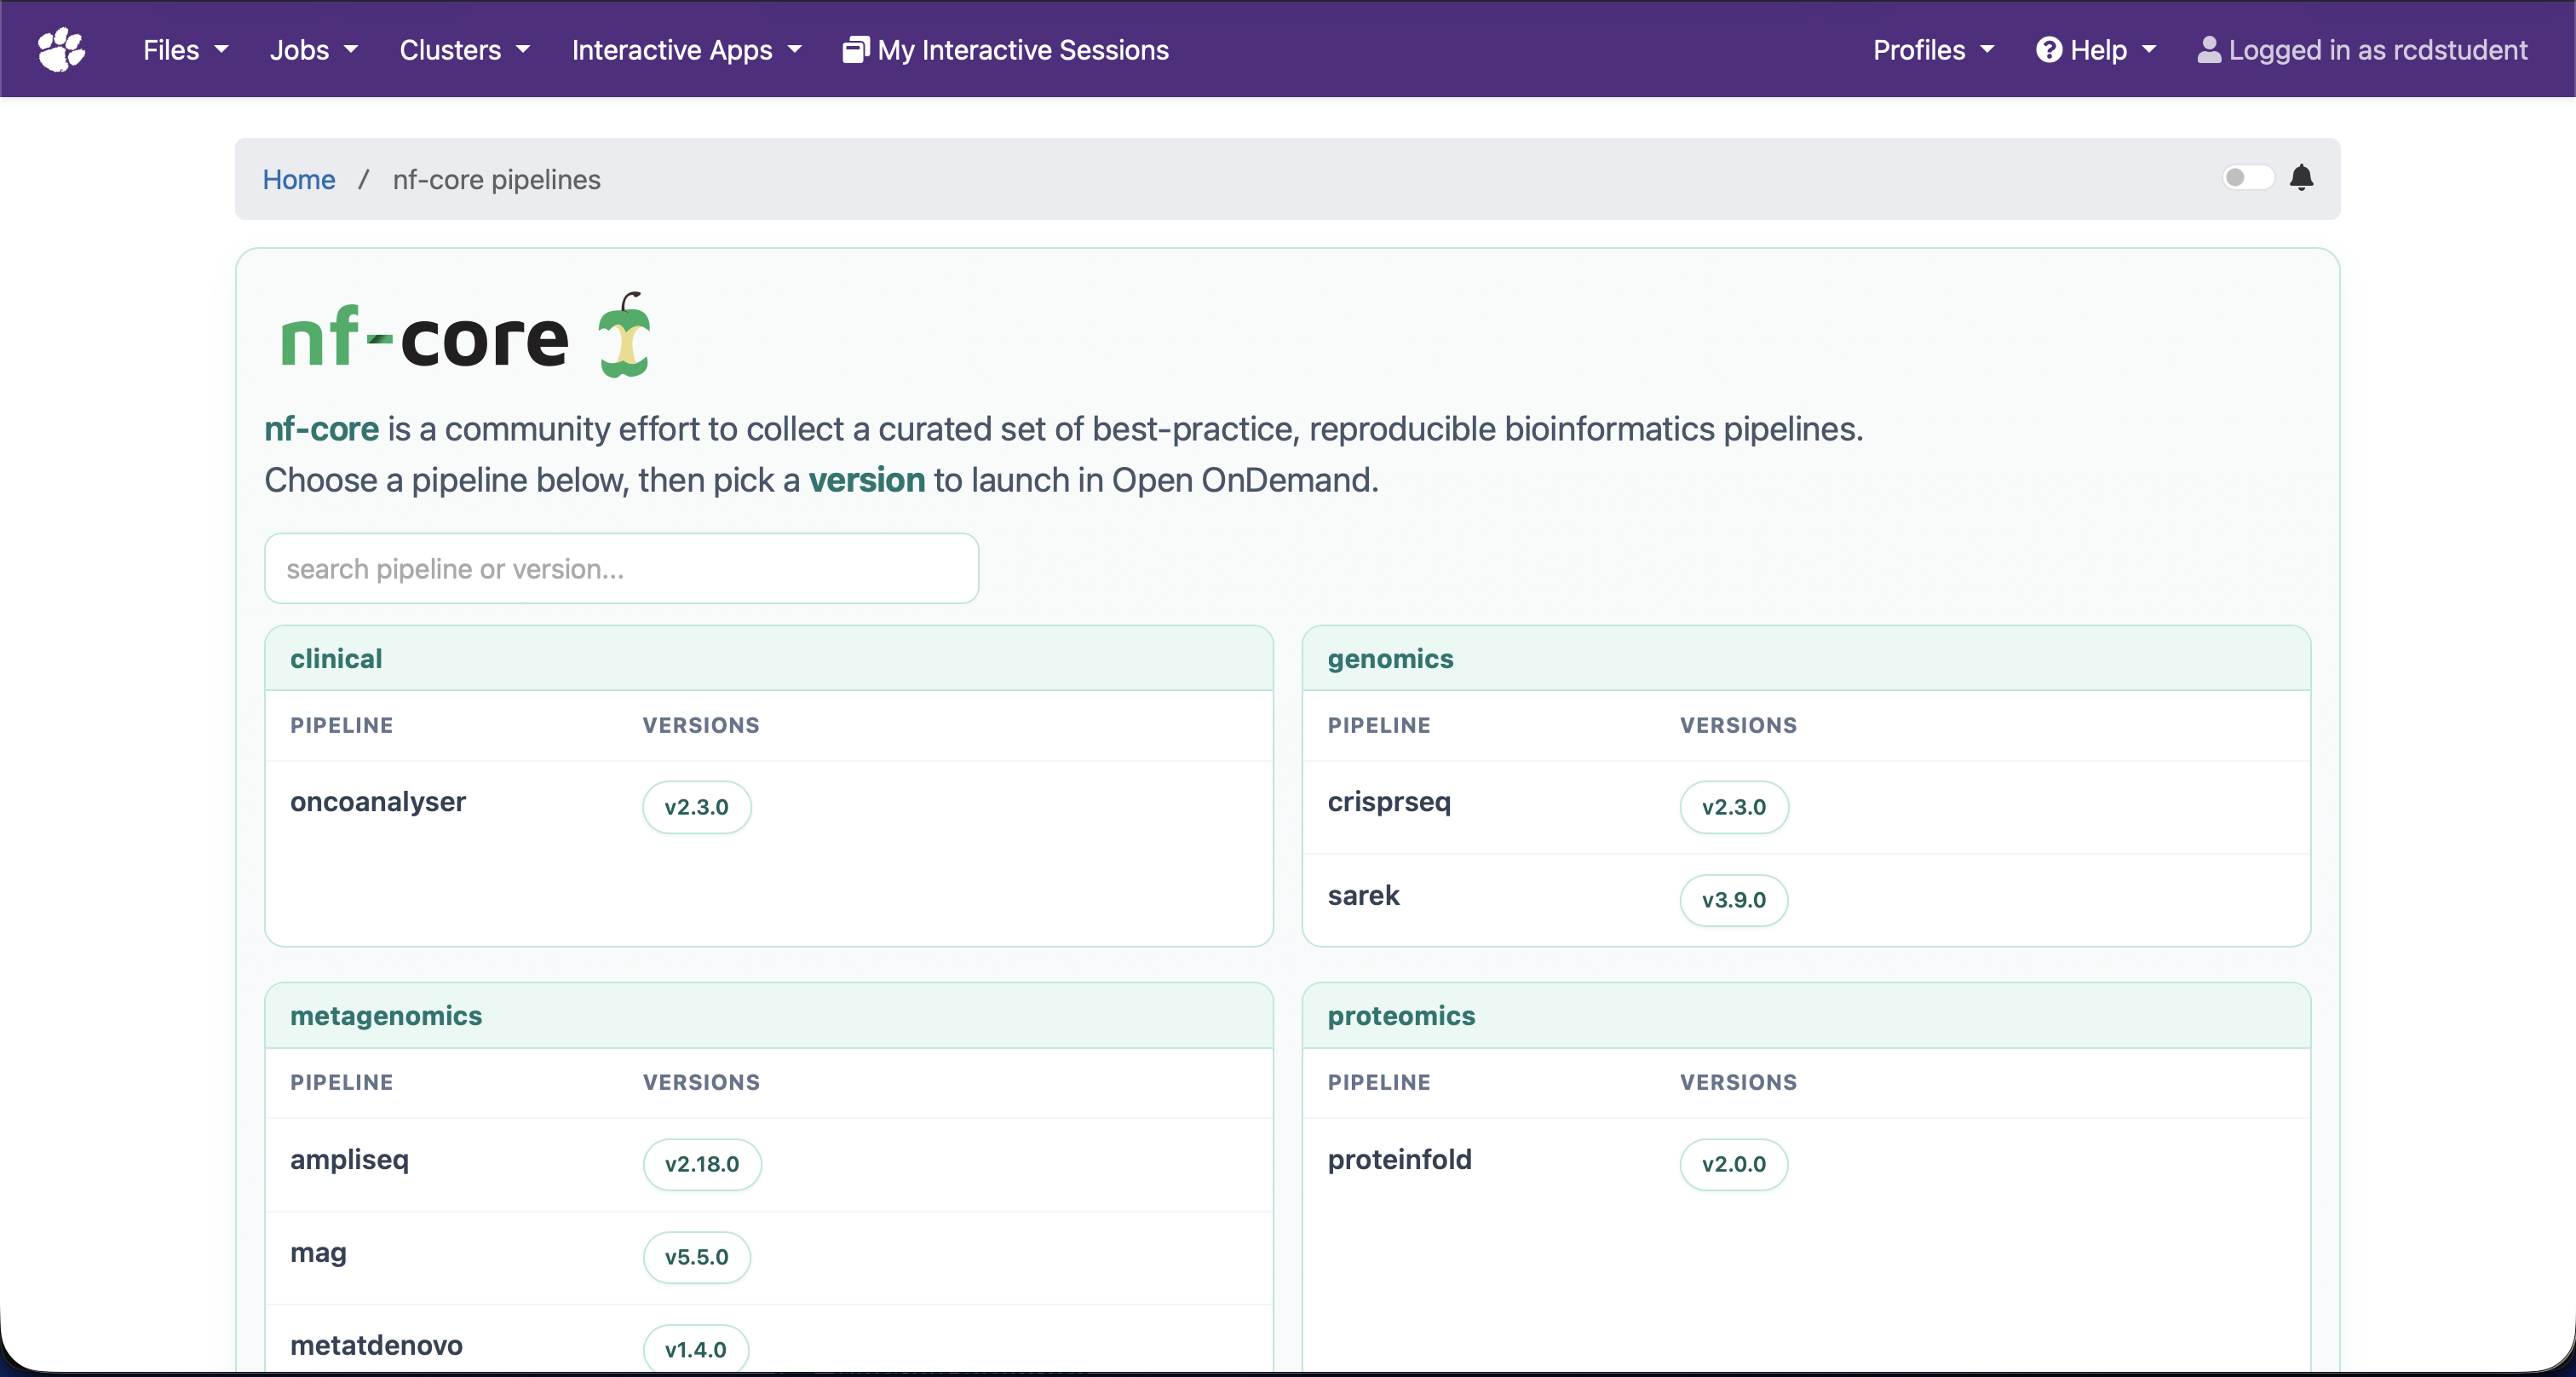Launch crisprseq version v2.3.0
2576x1377 pixels.
[1734, 806]
